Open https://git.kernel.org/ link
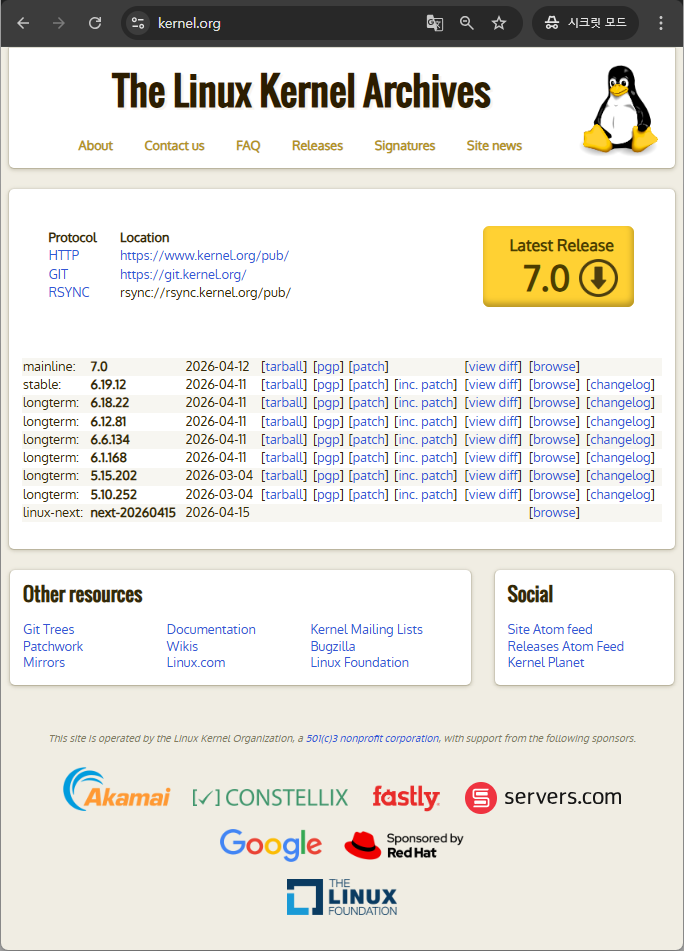The image size is (684, 951). 183,274
